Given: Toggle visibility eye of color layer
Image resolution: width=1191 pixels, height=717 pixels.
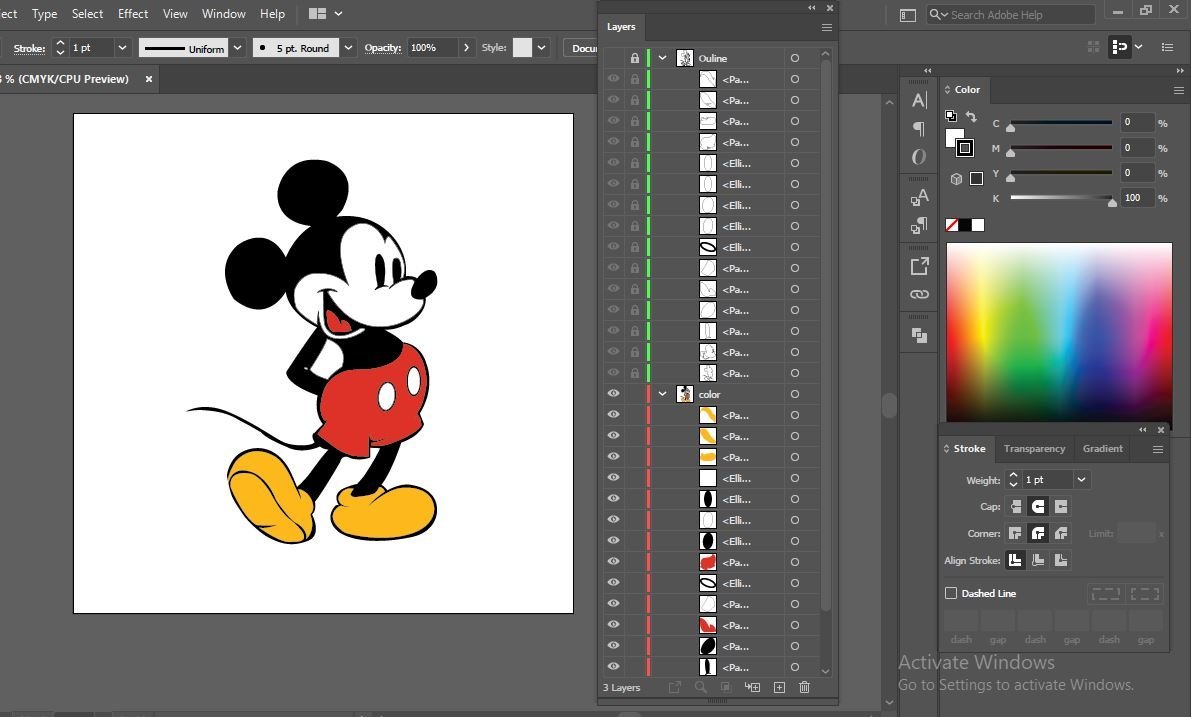Looking at the screenshot, I should point(614,393).
